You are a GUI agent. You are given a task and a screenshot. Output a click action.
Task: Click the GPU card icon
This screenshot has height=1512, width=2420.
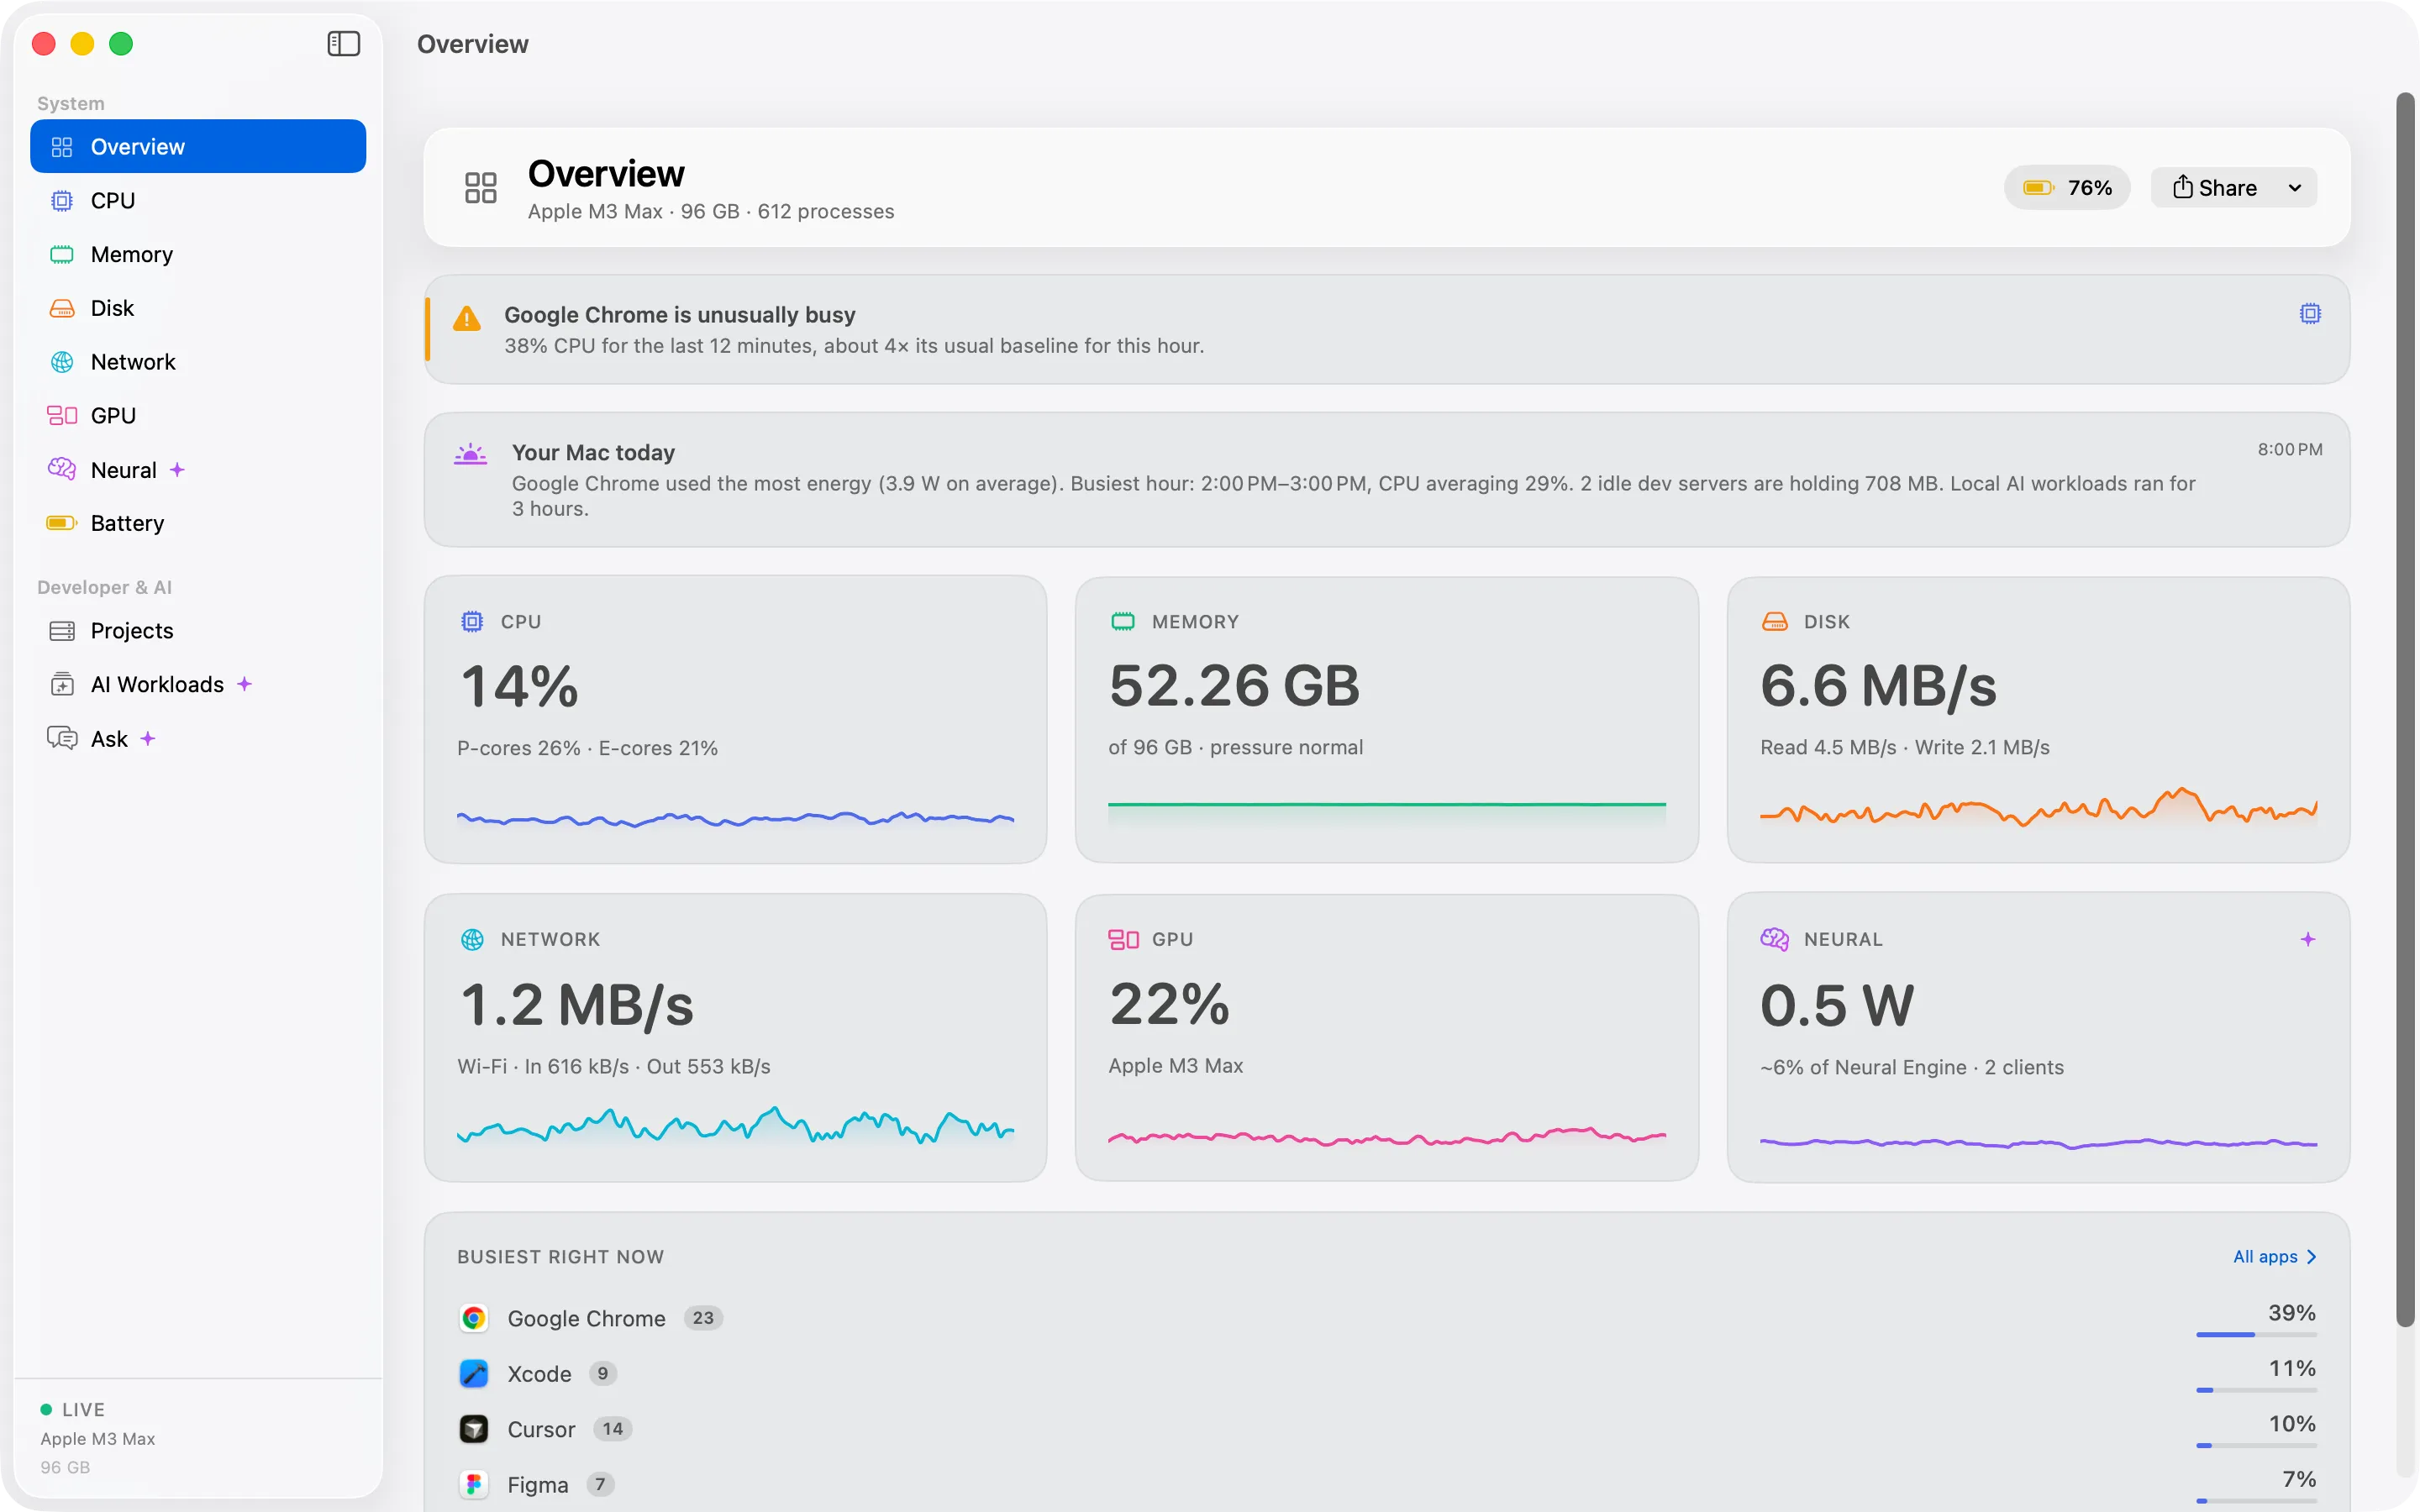coord(1123,939)
